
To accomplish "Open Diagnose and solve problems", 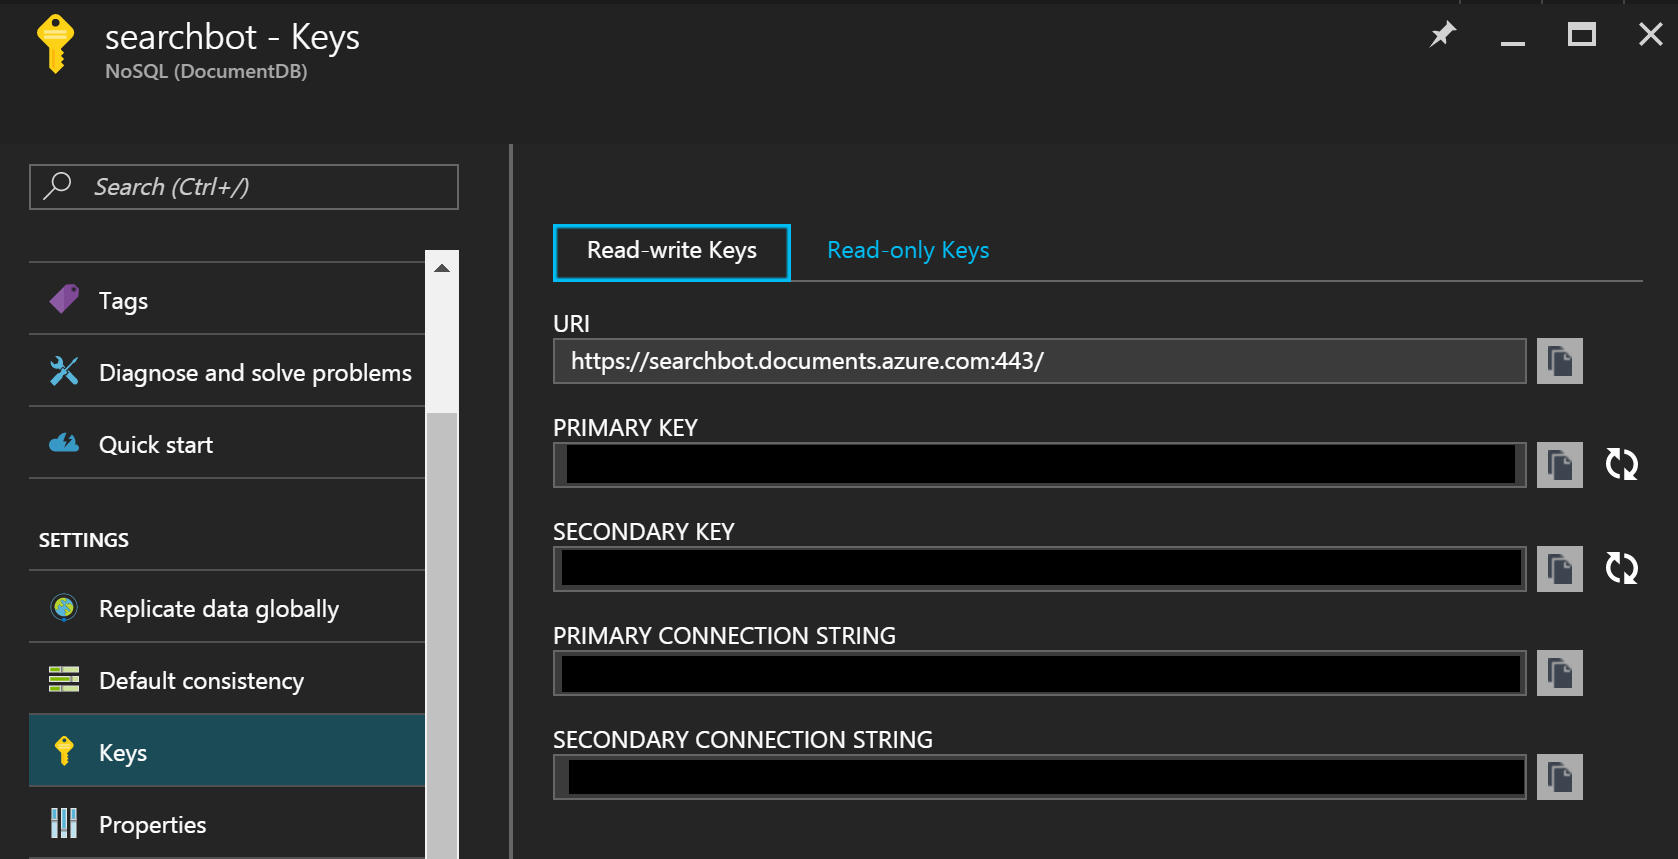I will [227, 371].
